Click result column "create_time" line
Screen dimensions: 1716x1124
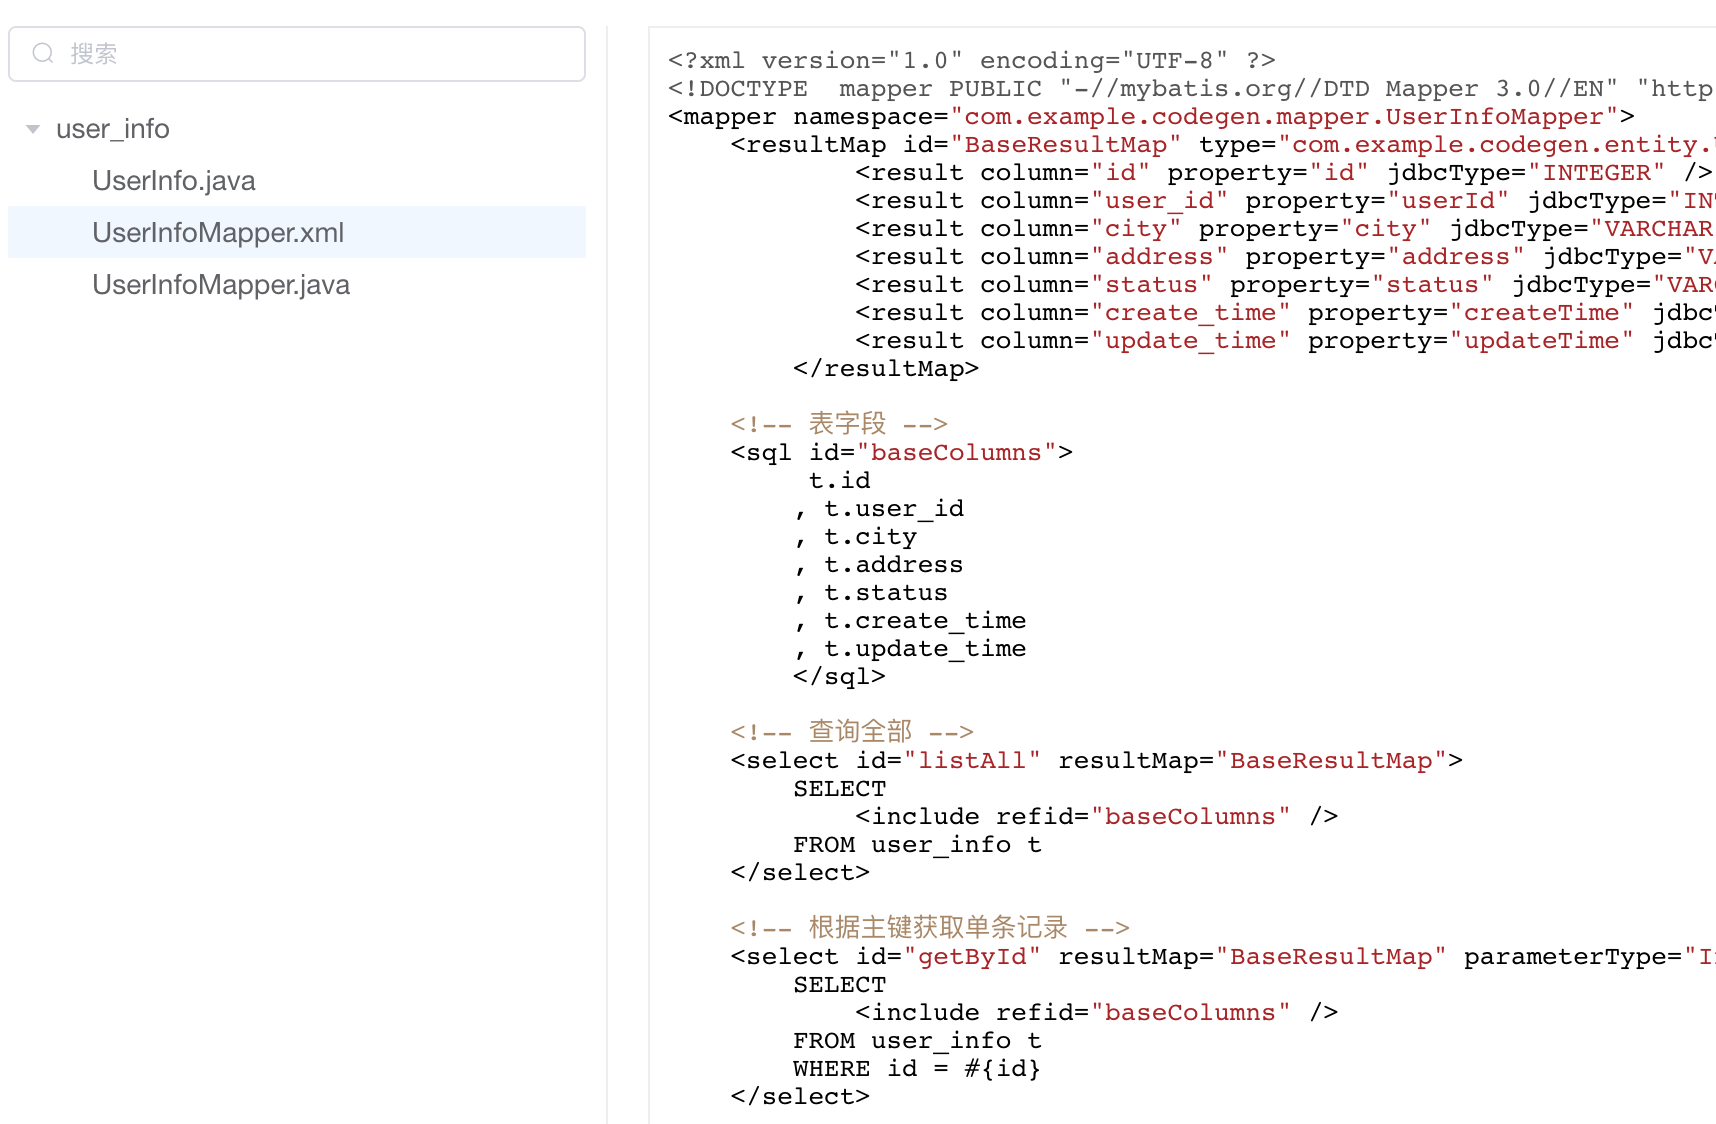[1285, 313]
